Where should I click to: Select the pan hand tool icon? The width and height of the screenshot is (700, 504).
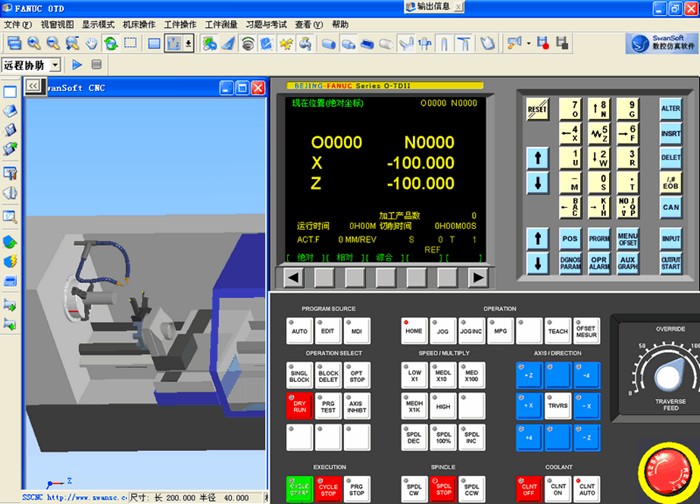coord(92,43)
